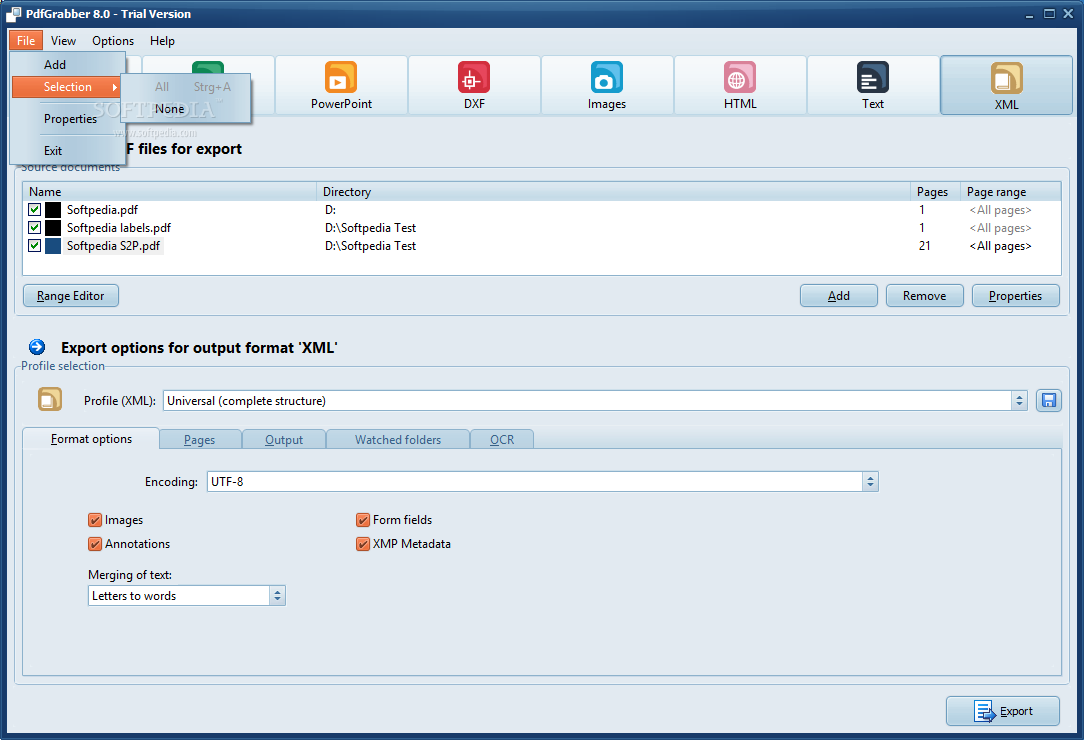Select the Images export format icon

606,77
